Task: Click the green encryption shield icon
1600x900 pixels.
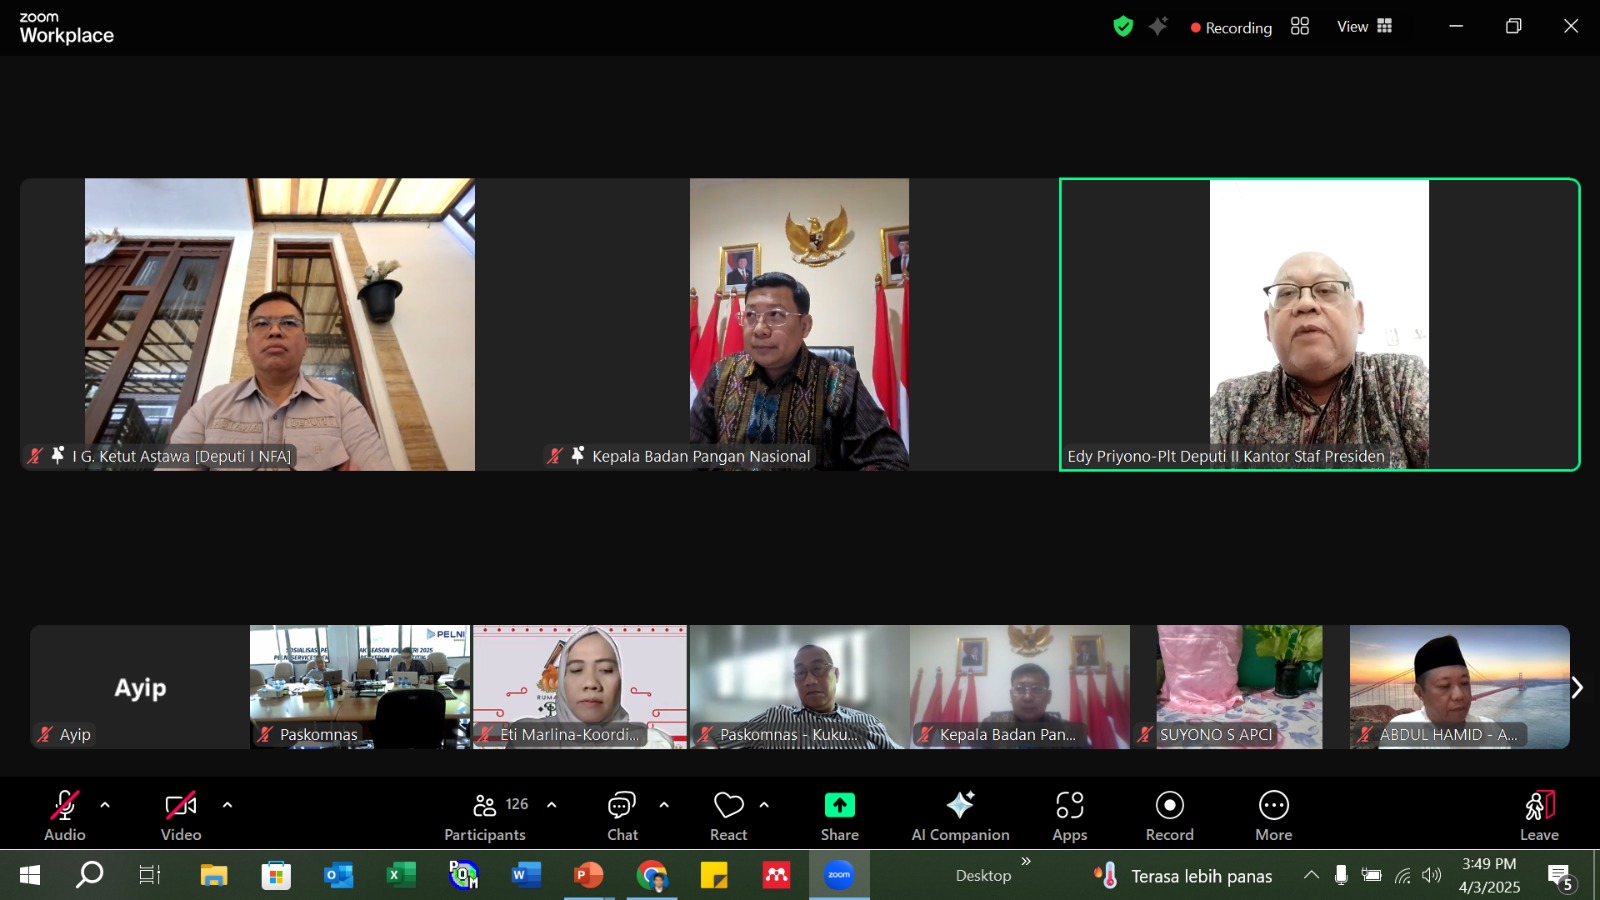Action: pyautogui.click(x=1123, y=27)
